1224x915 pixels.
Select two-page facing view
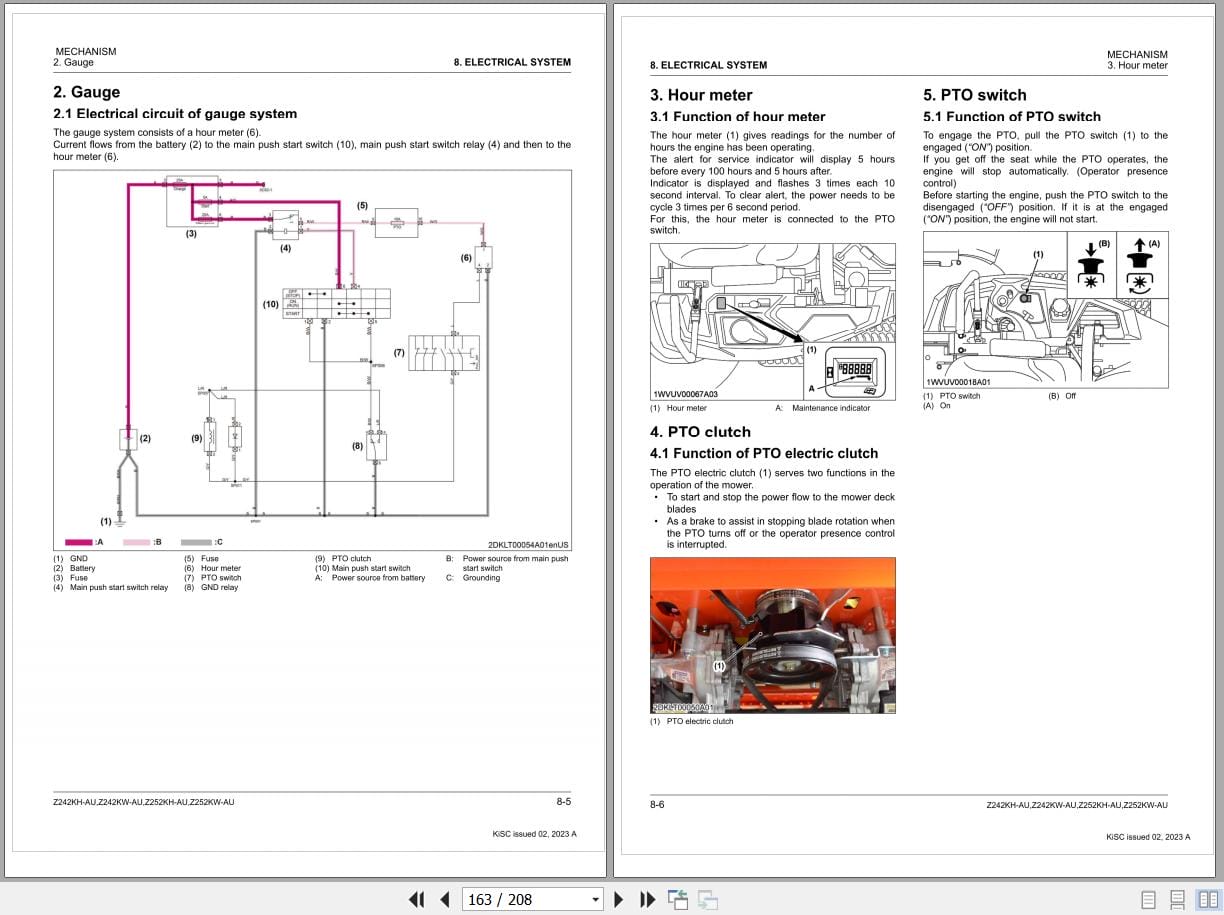coord(1208,899)
